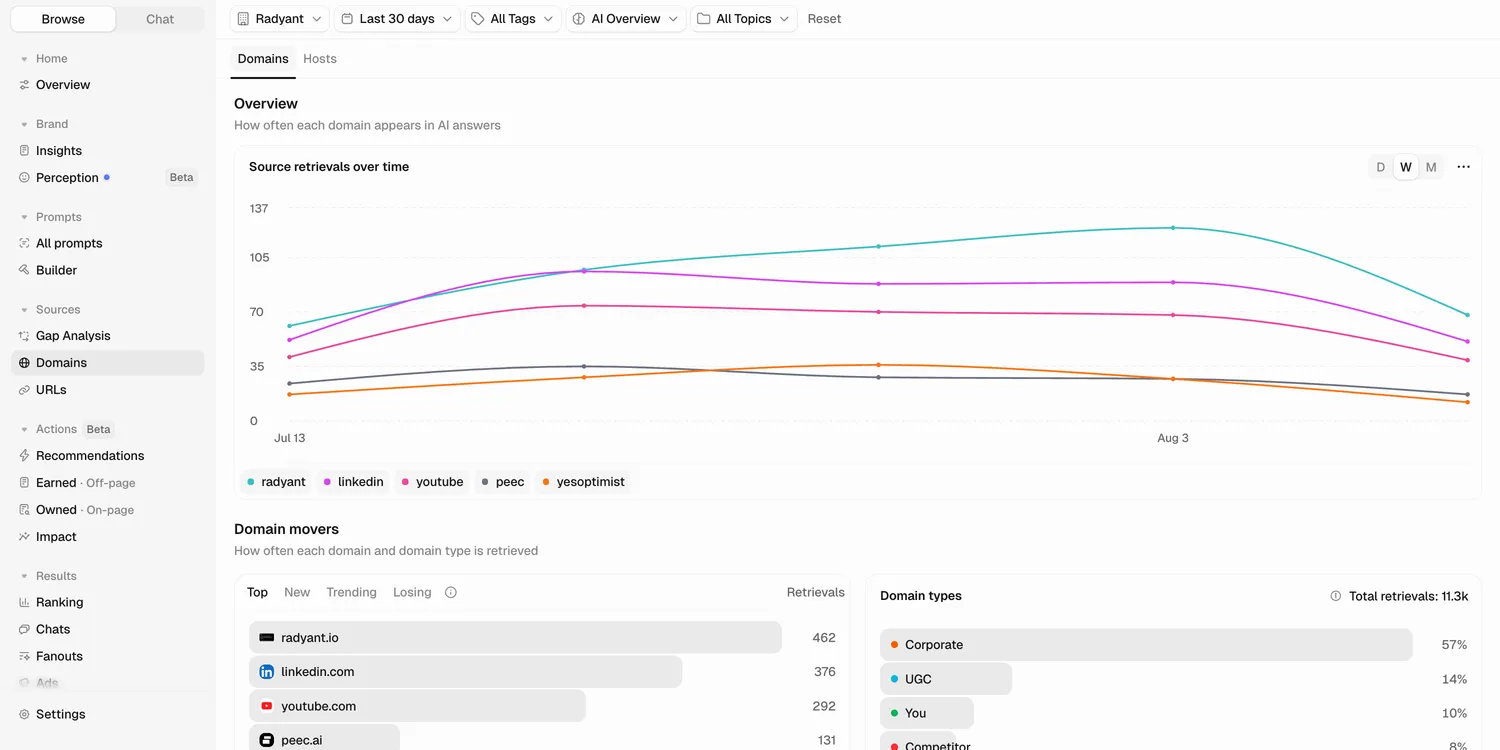Select the You domain type bar

927,713
